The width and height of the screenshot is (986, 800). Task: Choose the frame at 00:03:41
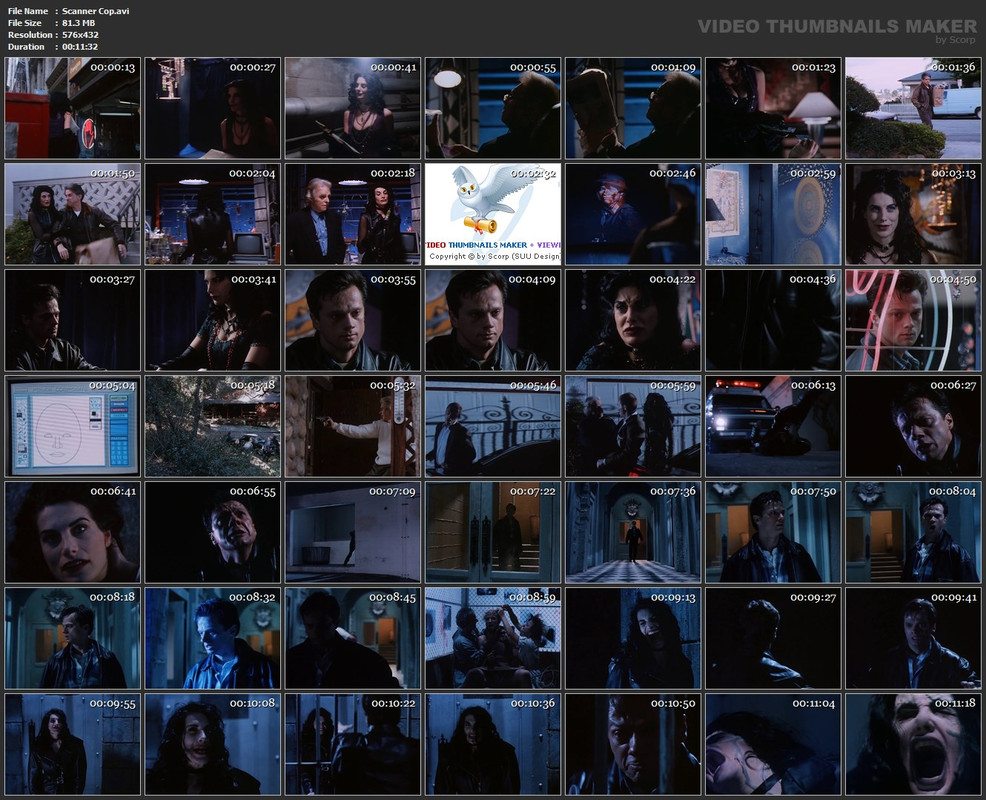pyautogui.click(x=213, y=320)
